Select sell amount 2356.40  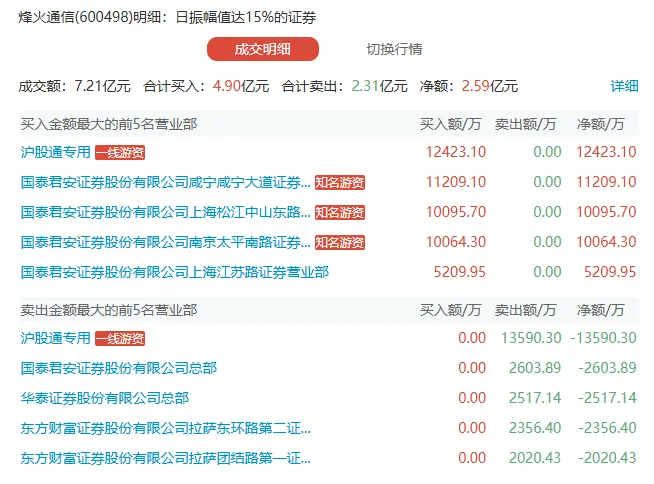click(535, 428)
